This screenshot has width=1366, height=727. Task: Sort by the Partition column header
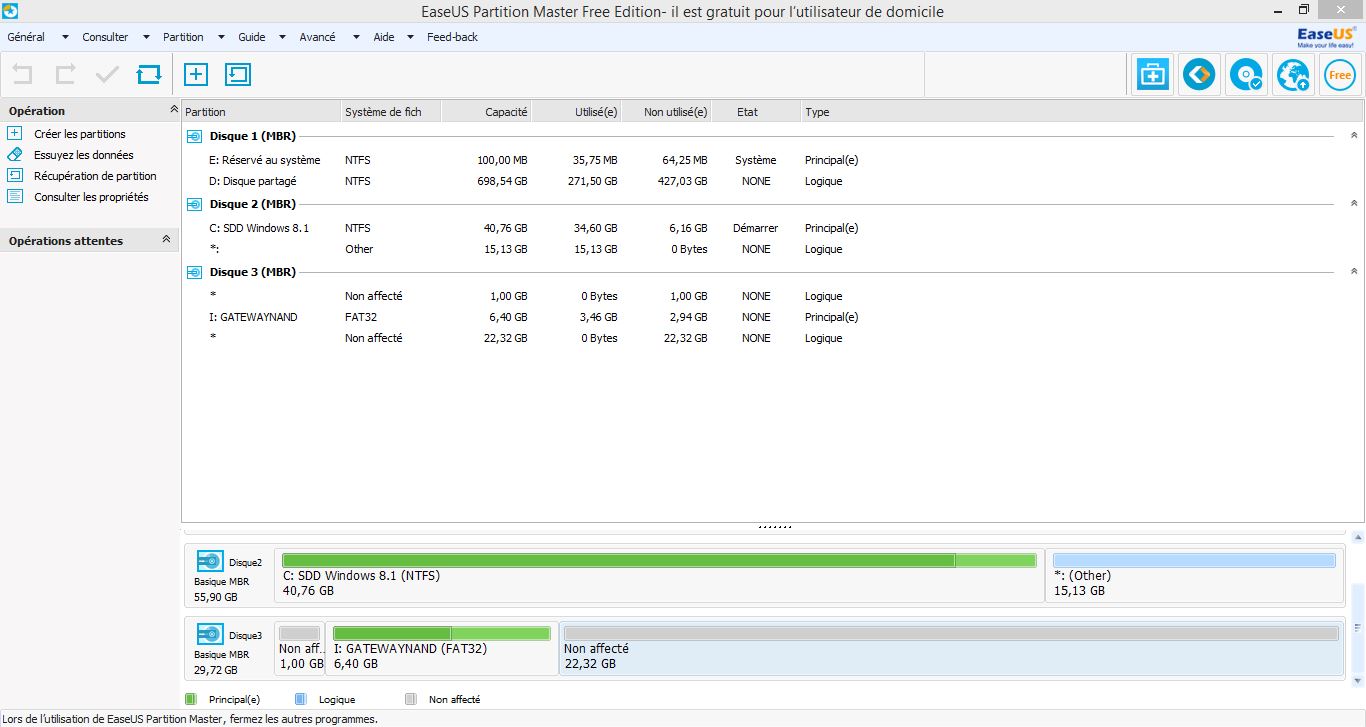pyautogui.click(x=261, y=112)
